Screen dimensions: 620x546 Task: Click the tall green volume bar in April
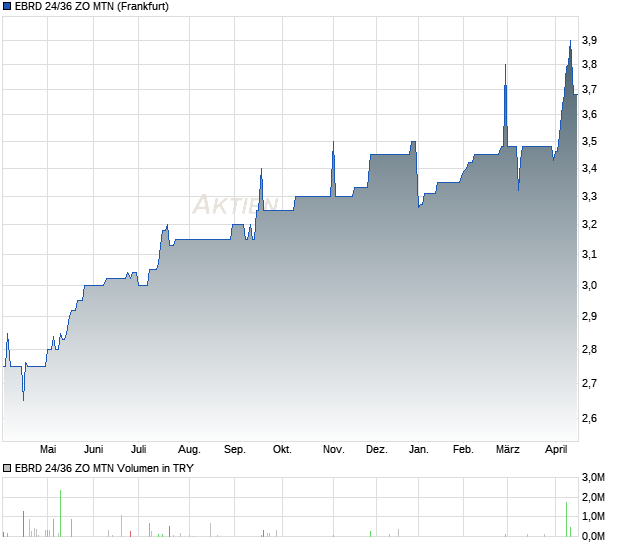(566, 519)
